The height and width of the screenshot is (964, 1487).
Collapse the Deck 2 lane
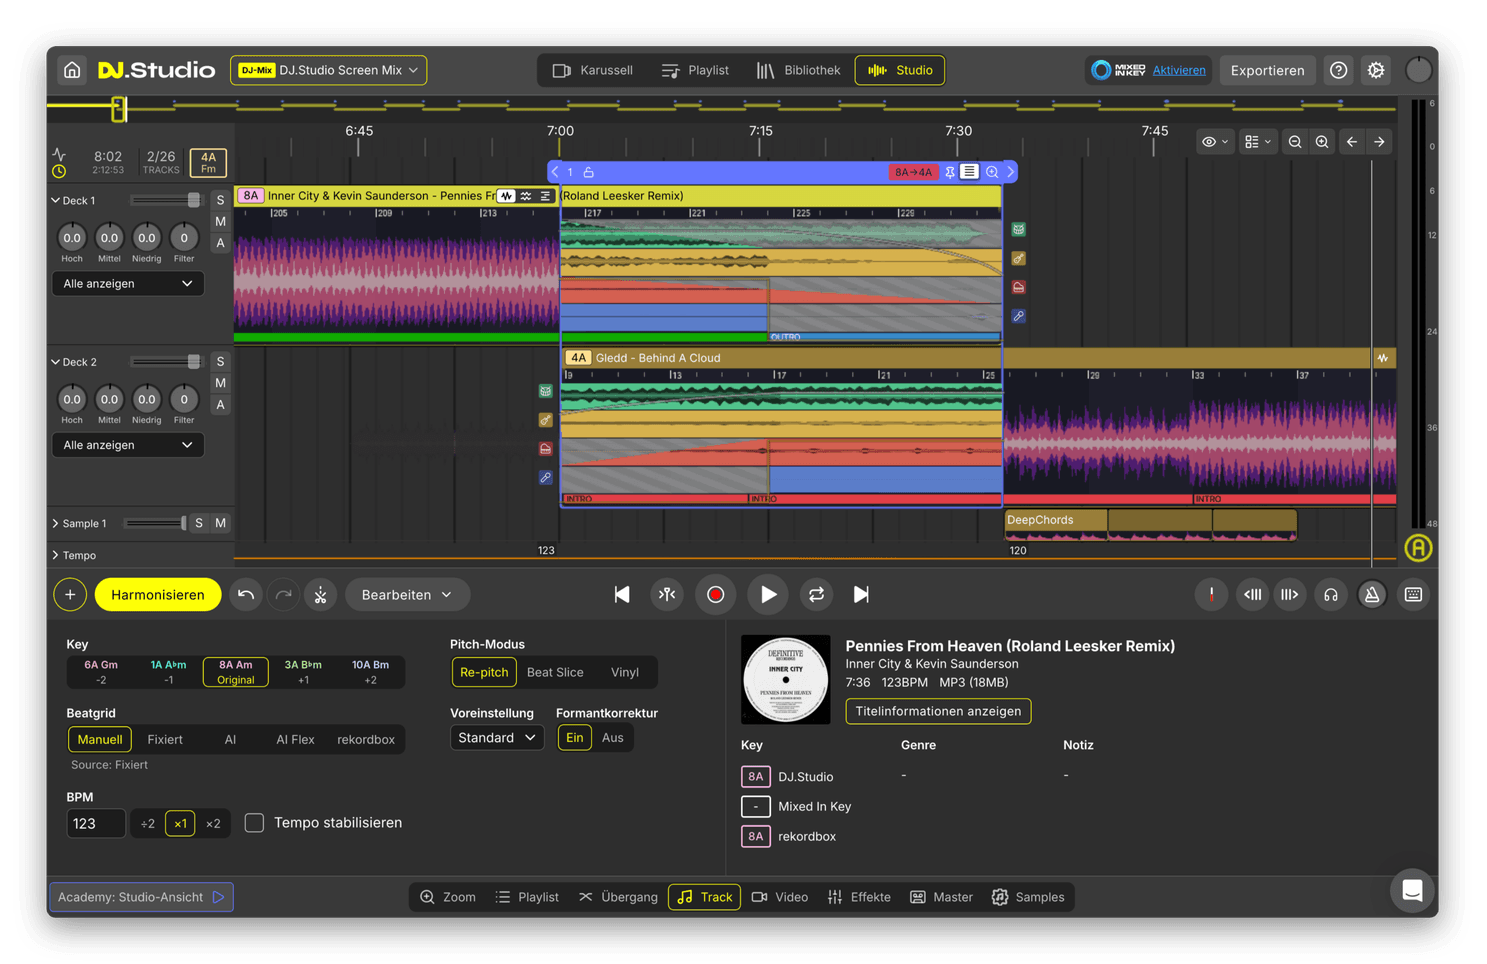pyautogui.click(x=55, y=362)
